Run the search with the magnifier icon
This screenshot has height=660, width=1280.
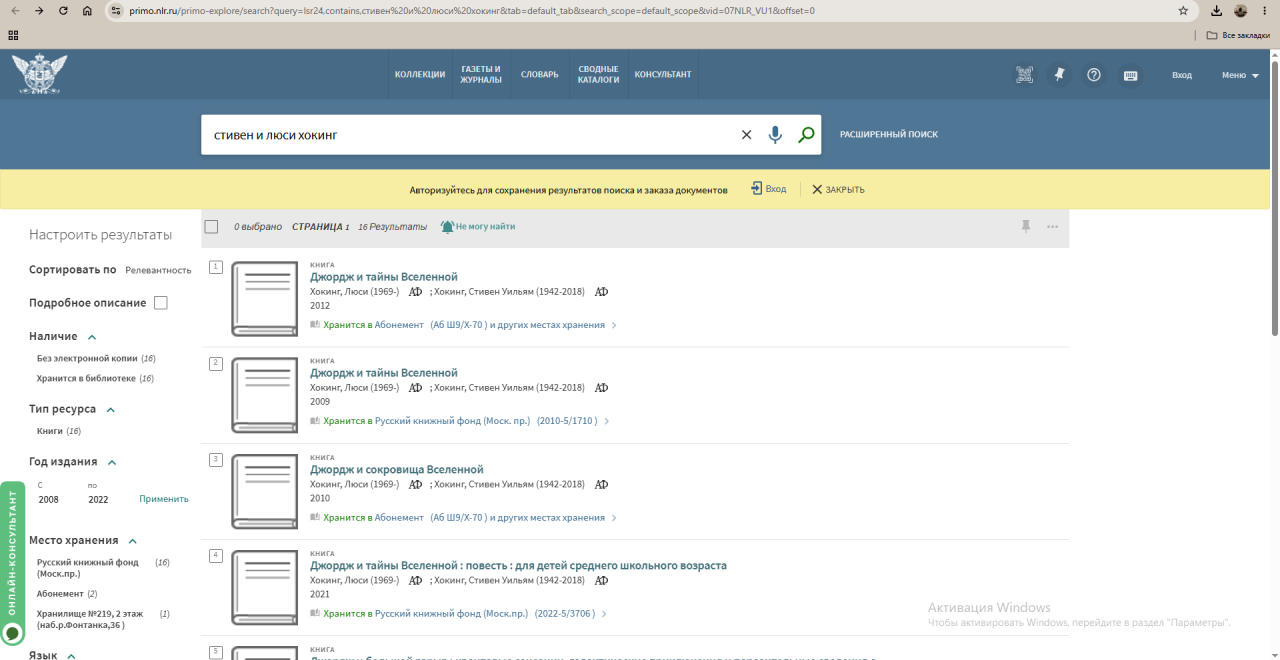point(806,135)
